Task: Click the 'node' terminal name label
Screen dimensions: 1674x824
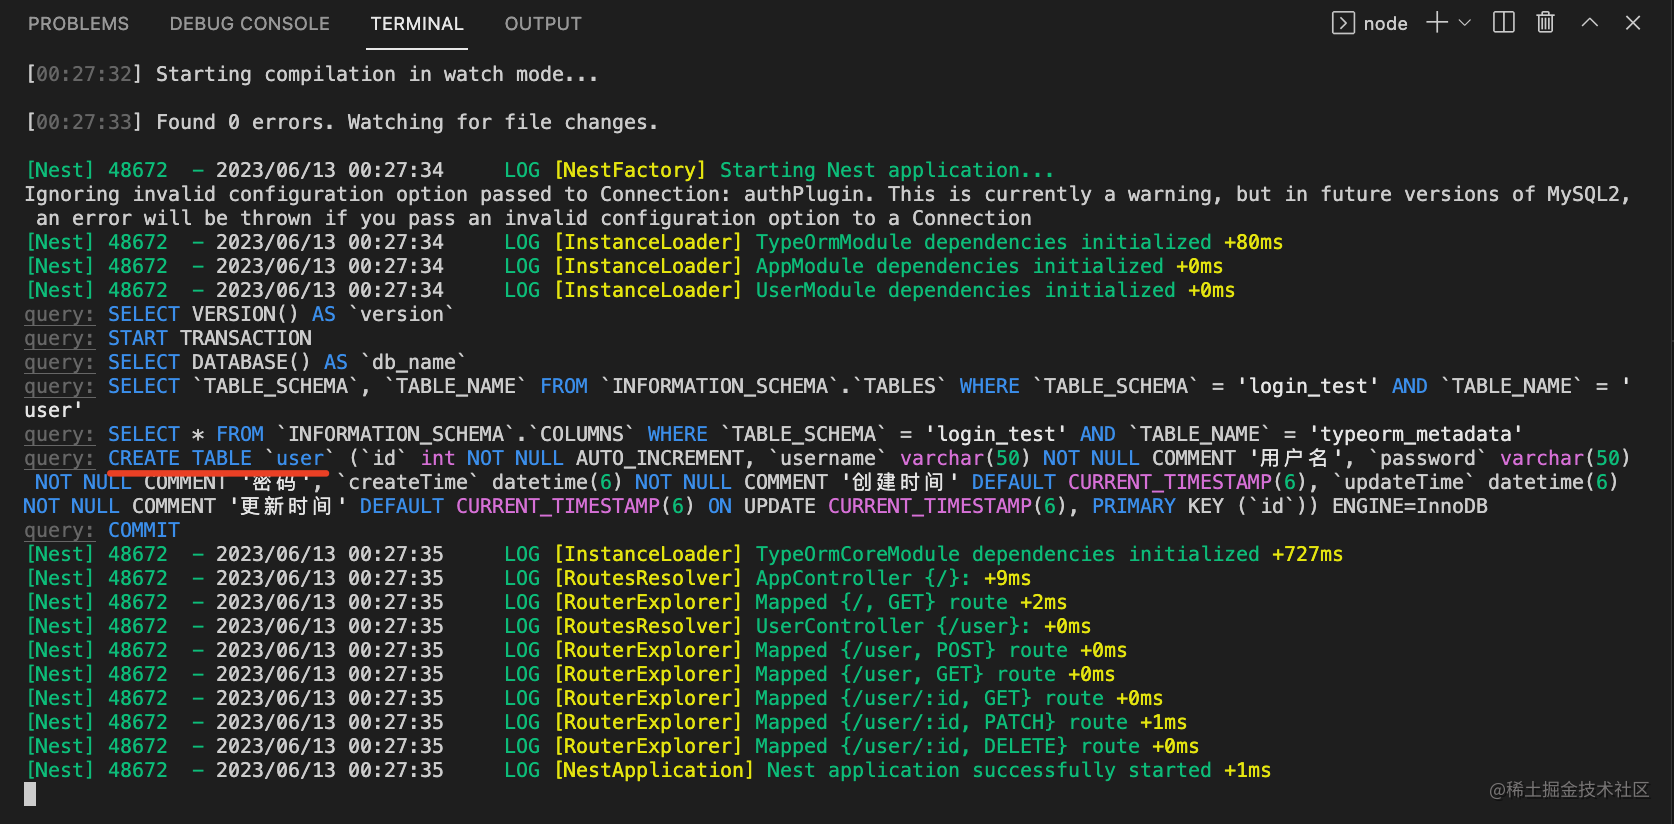Action: [x=1385, y=24]
